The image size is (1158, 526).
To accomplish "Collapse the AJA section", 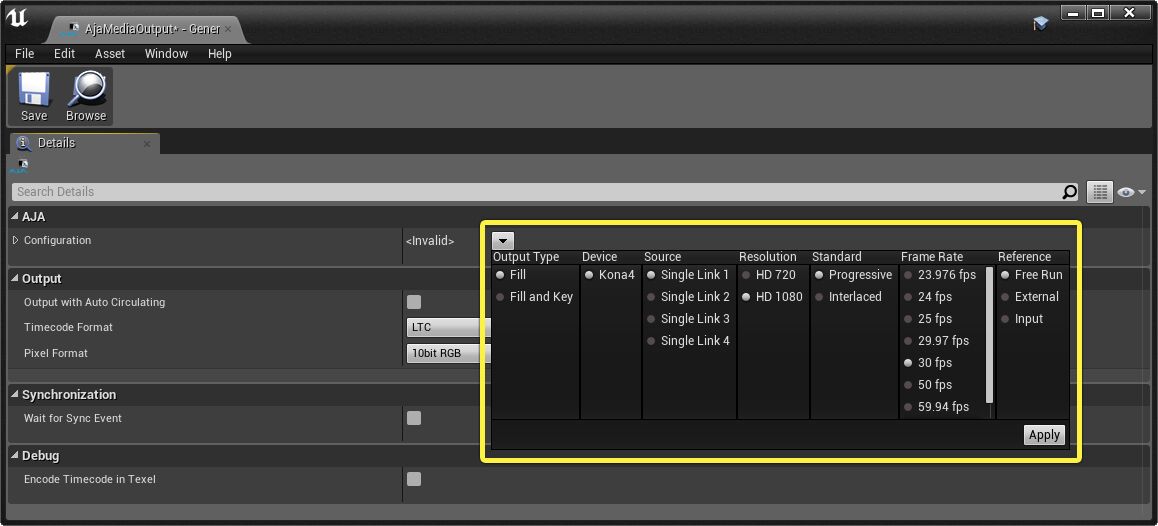I will 15,217.
